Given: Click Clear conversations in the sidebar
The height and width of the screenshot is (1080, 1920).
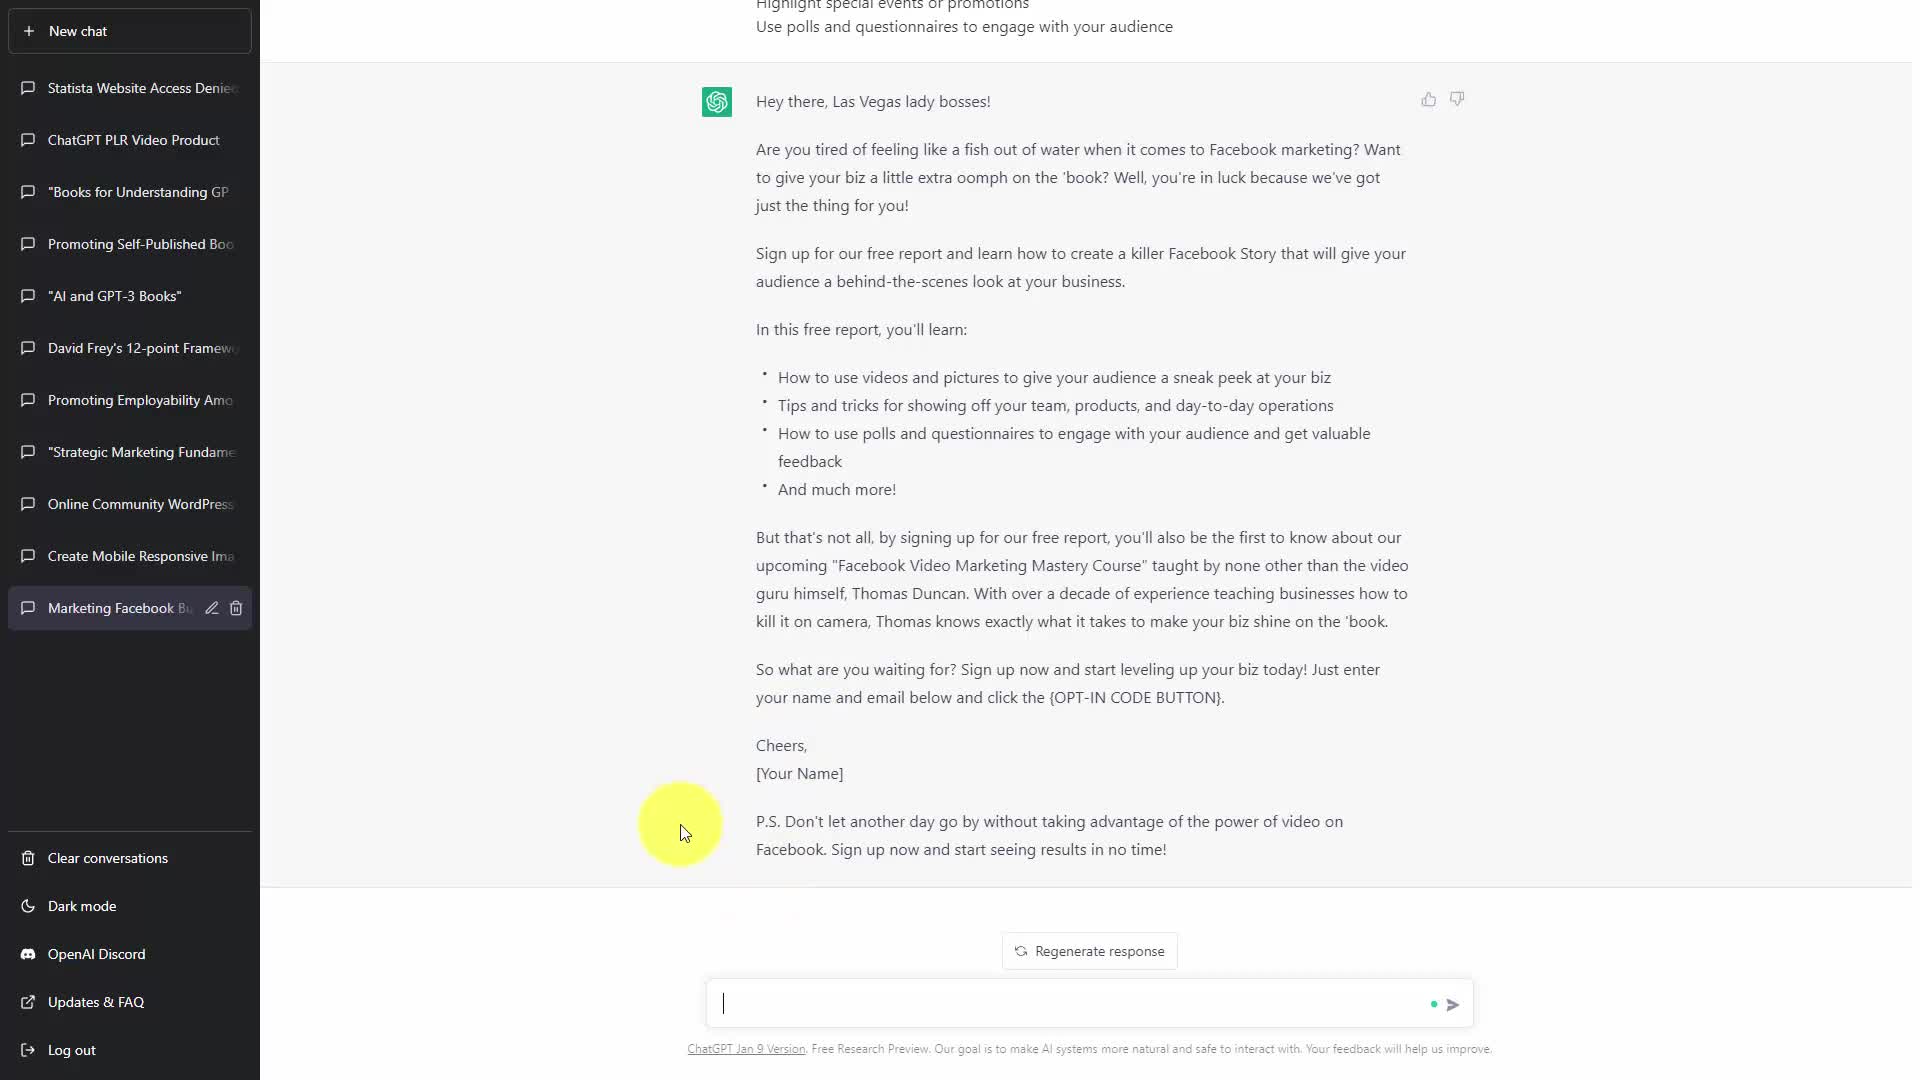Looking at the screenshot, I should coord(108,858).
